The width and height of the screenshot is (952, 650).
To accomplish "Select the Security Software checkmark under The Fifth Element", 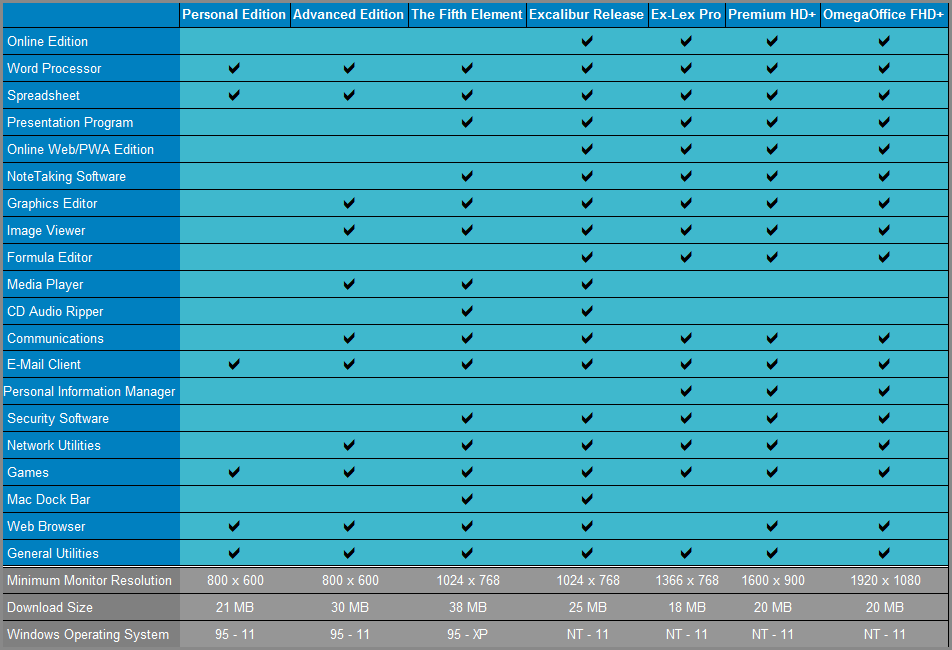I will coord(467,419).
